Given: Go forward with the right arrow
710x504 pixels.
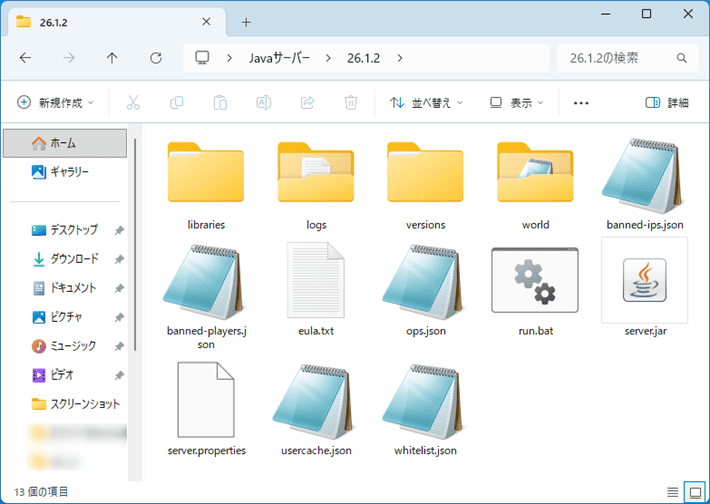Looking at the screenshot, I should click(x=69, y=58).
